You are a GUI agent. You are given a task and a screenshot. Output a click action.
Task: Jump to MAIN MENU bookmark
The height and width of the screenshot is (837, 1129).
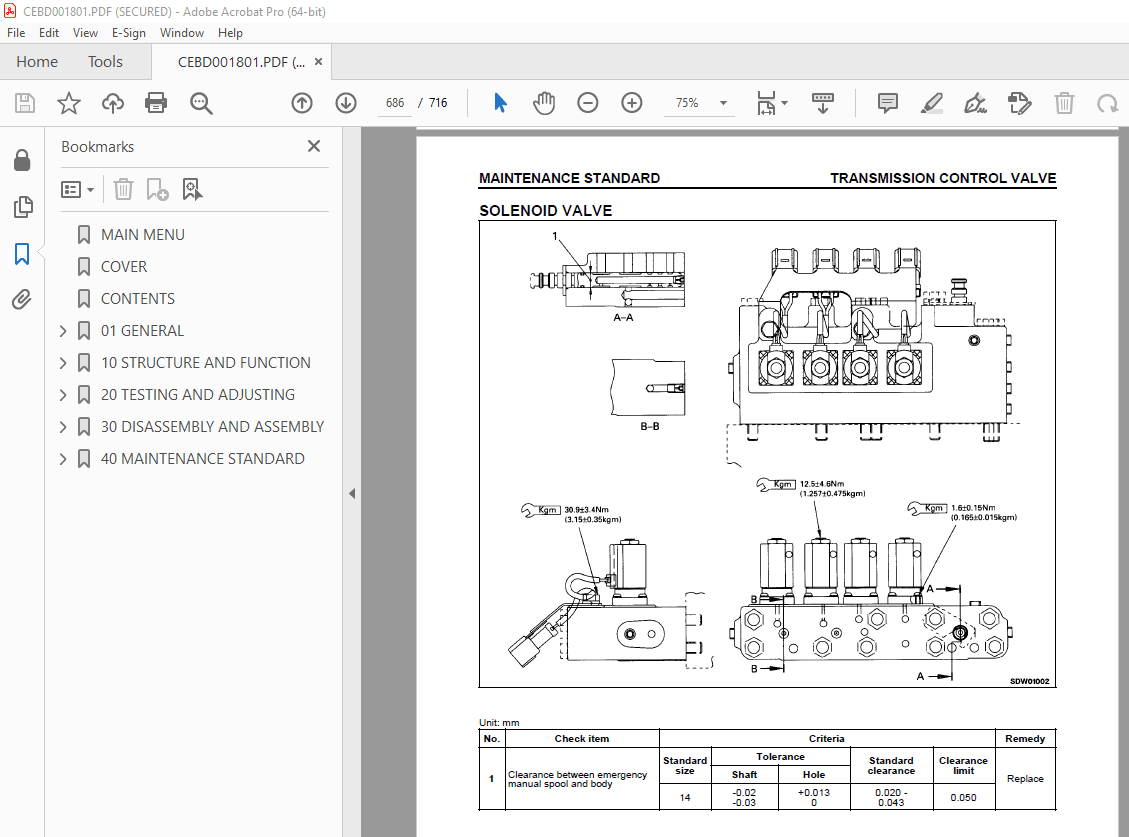coord(143,235)
